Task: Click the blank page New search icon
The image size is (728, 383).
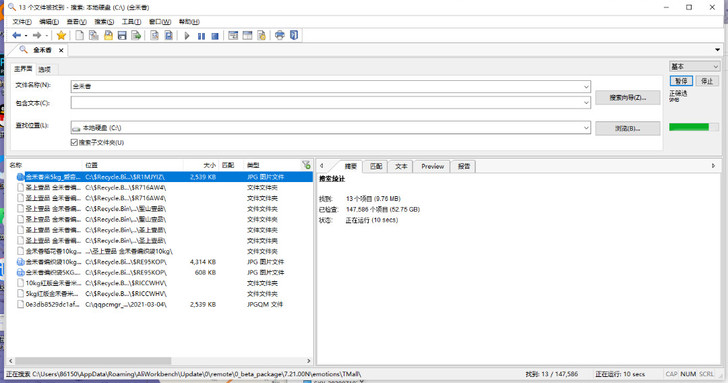Action: point(80,35)
